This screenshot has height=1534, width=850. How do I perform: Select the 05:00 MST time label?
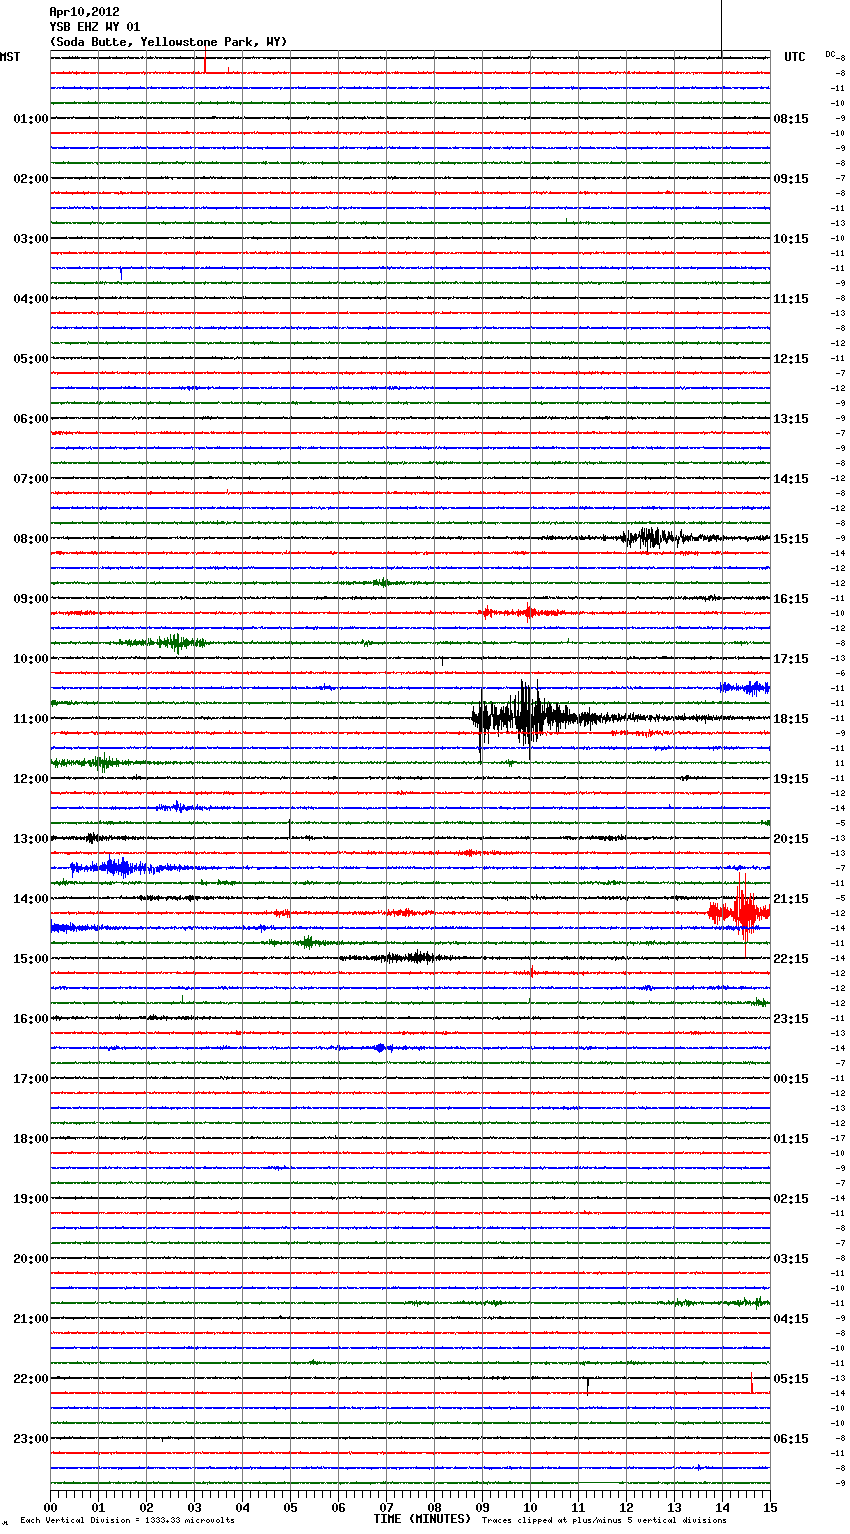click(30, 359)
